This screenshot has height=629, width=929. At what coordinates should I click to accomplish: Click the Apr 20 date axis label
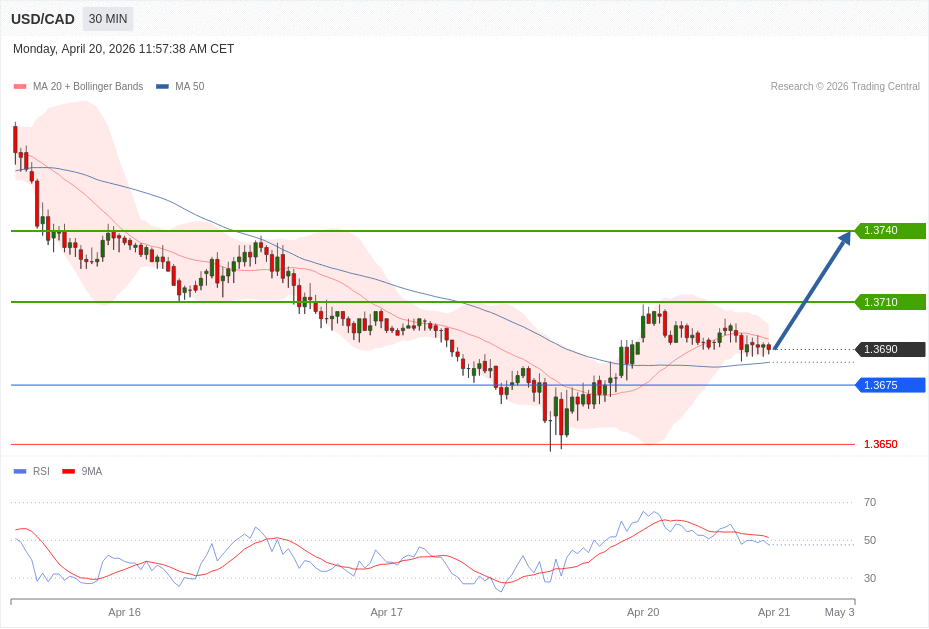[x=643, y=612]
